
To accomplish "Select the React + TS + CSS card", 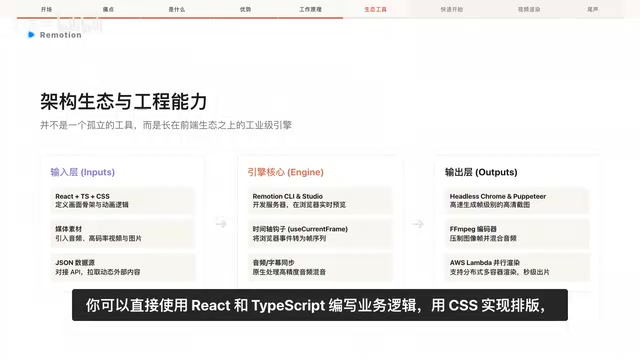I will tap(122, 200).
